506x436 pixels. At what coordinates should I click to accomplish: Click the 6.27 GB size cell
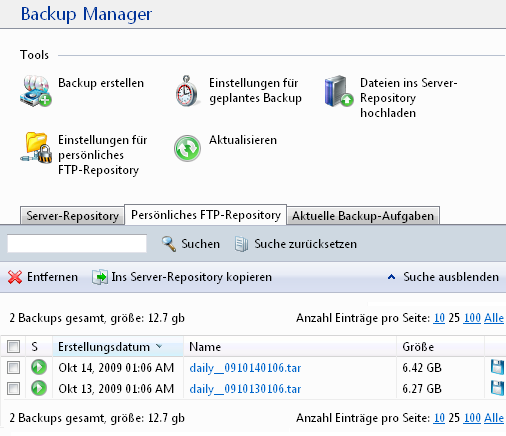click(422, 389)
